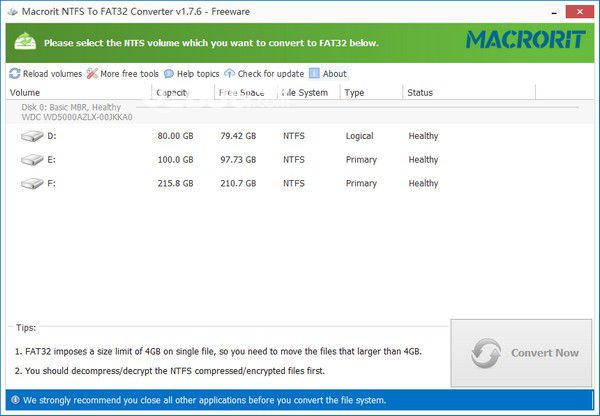The width and height of the screenshot is (600, 416).
Task: Click the Healthy status in F: row
Action: [423, 183]
